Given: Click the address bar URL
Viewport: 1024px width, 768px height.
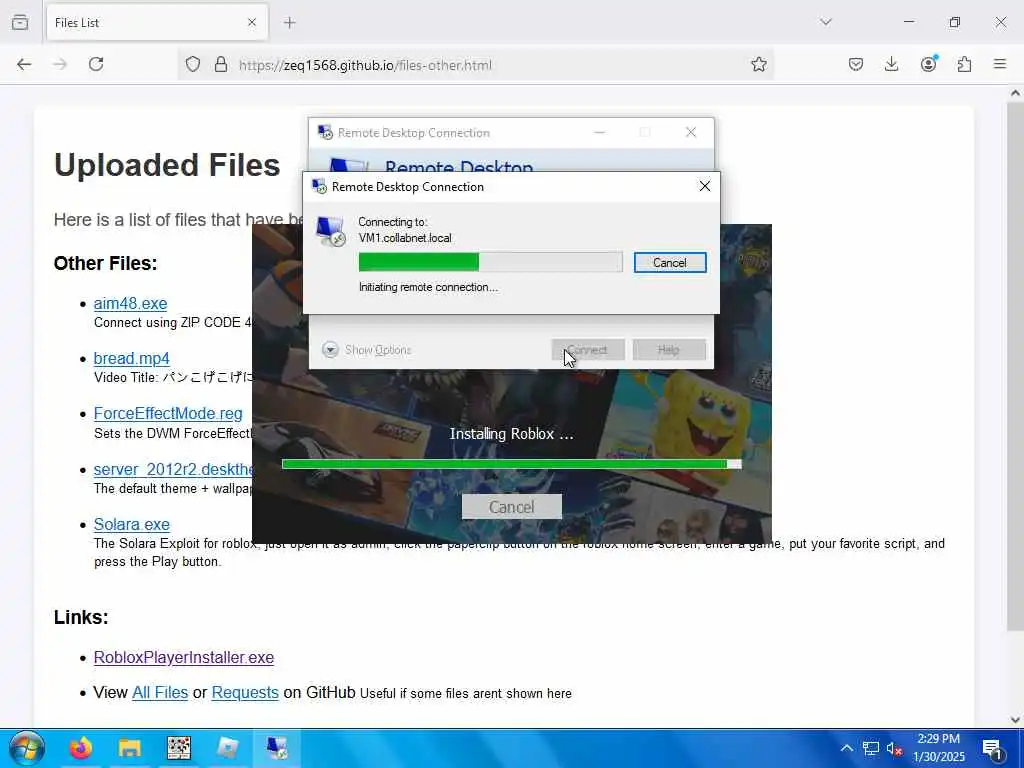Looking at the screenshot, I should click(x=365, y=65).
